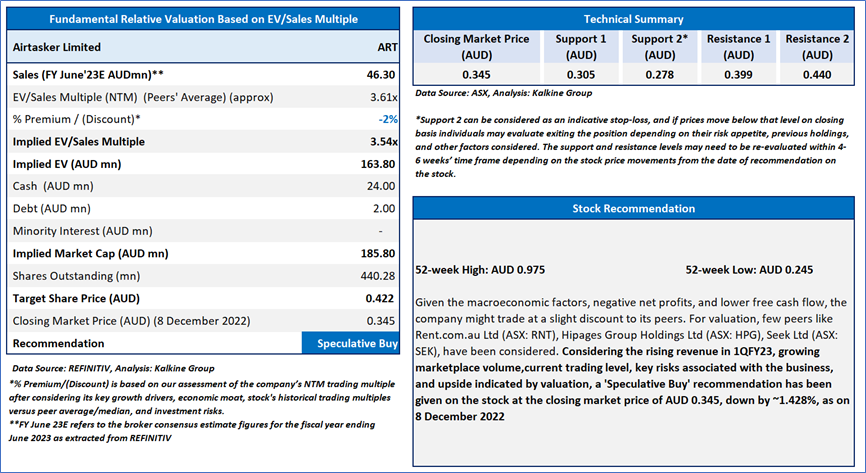Click the 'ART' ticker symbol
866x473 pixels.
[x=387, y=48]
